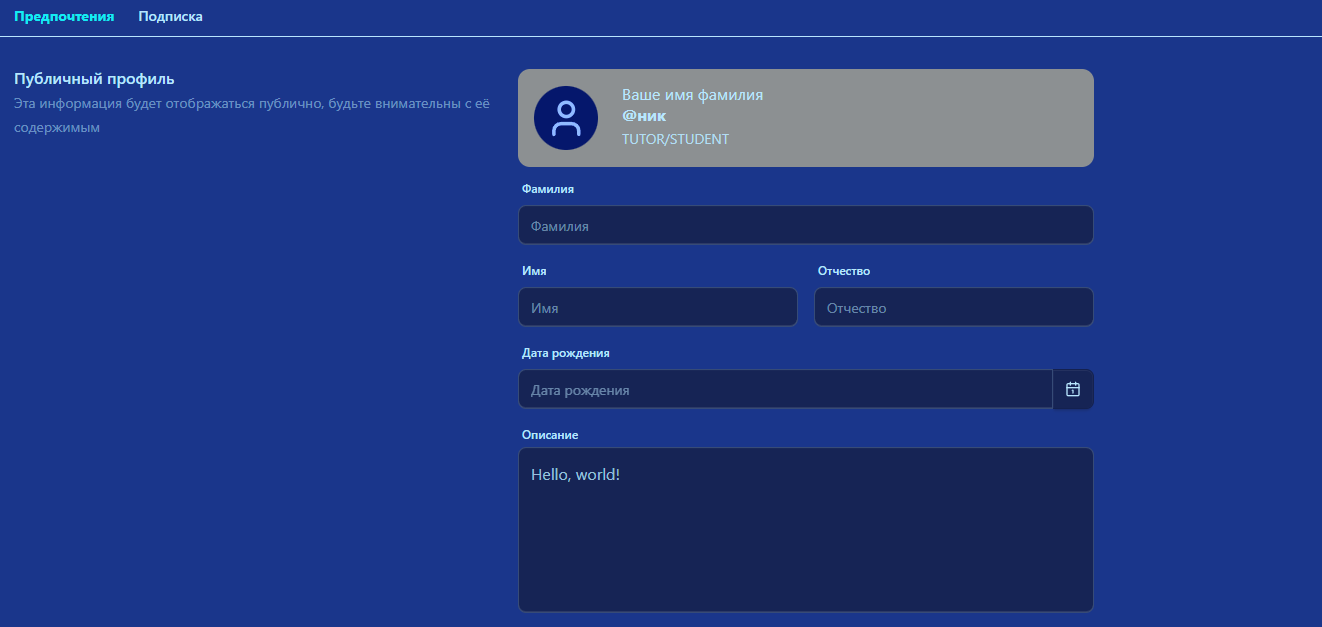Click the Отчество field label
1322x627 pixels.
click(844, 270)
